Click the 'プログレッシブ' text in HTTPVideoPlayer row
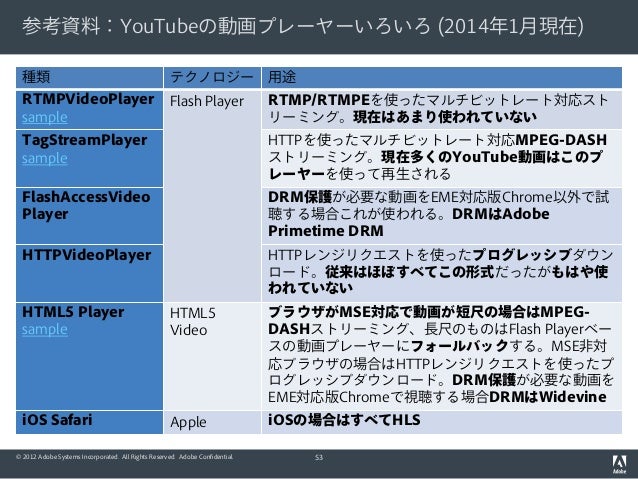 [x=522, y=255]
